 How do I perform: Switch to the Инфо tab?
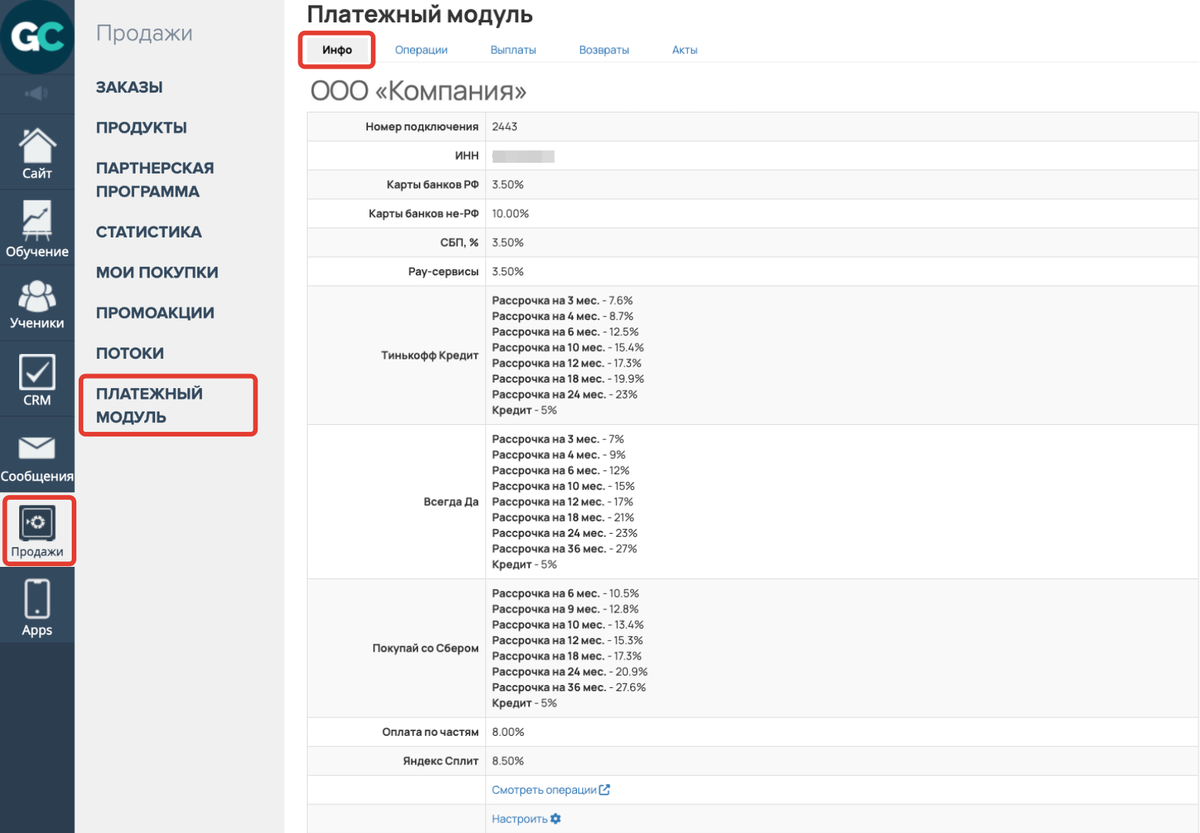(337, 50)
